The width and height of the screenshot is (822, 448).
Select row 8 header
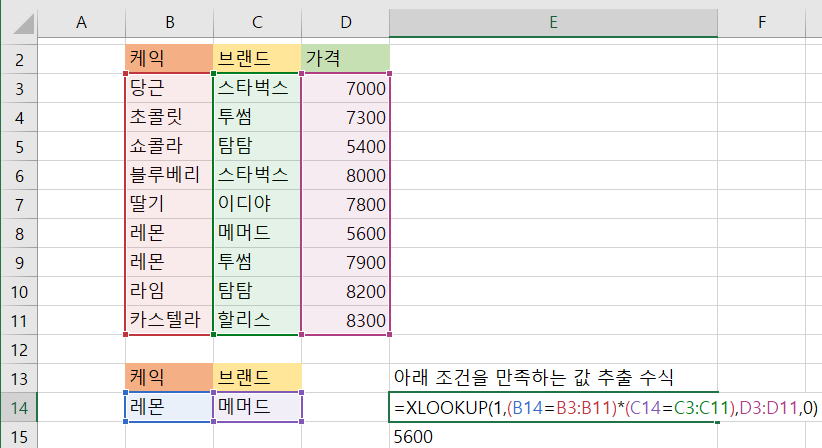point(19,233)
